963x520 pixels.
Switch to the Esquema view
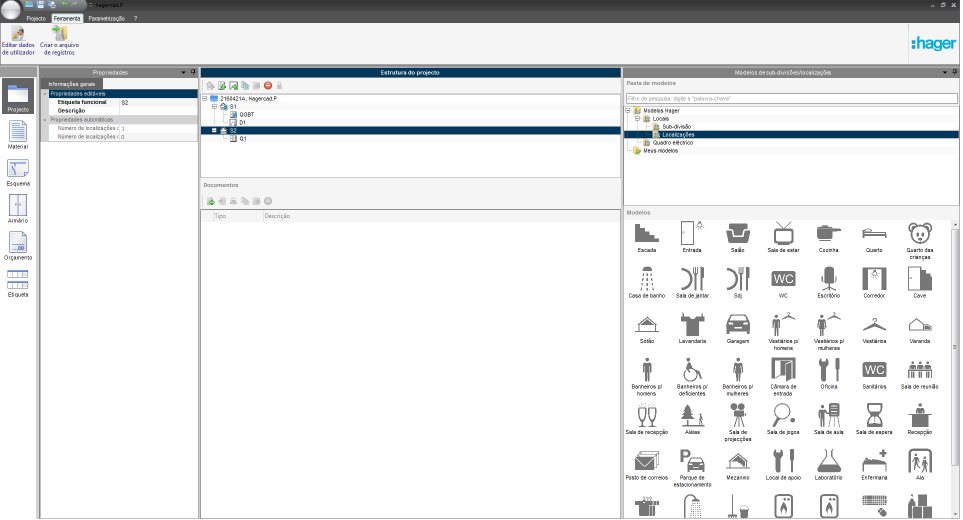tap(18, 172)
